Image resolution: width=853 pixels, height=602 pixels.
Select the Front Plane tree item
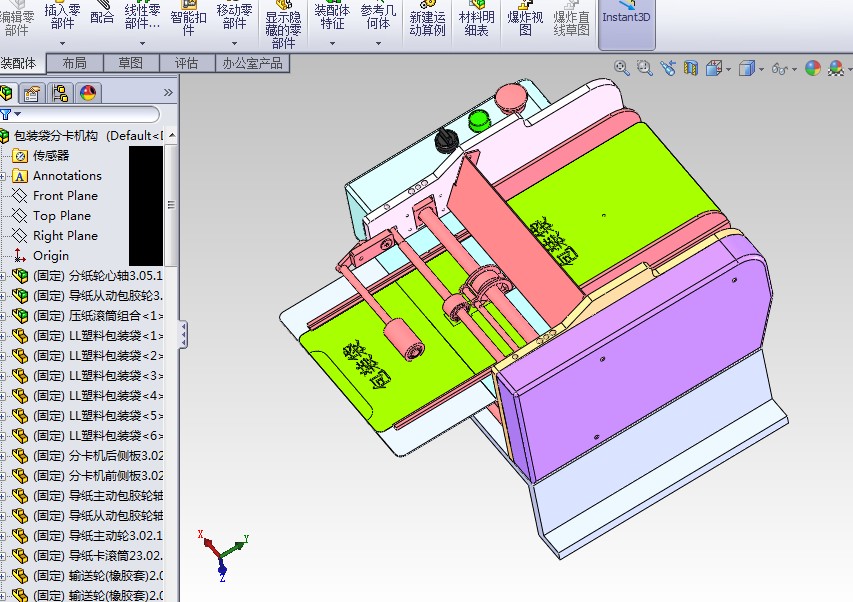point(65,196)
